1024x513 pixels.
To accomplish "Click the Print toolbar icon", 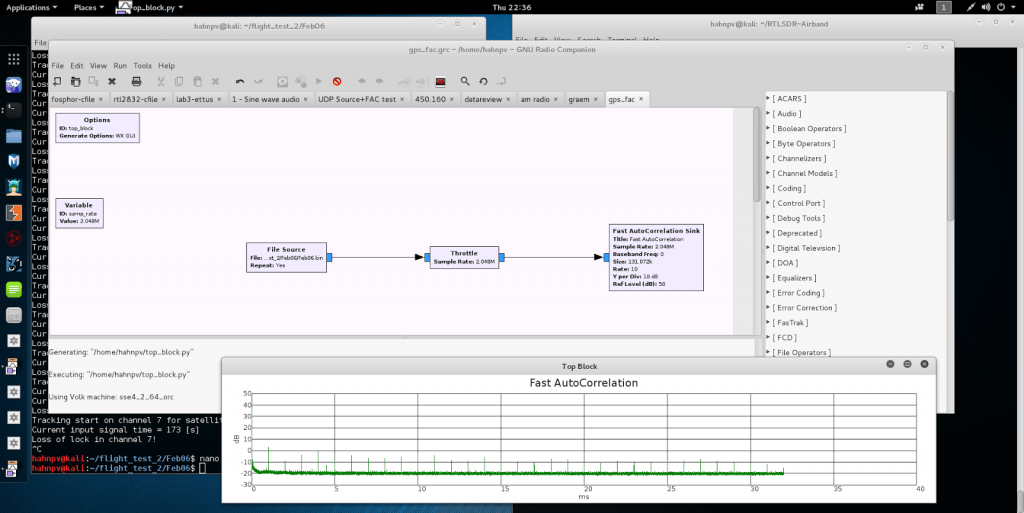I will tap(136, 82).
